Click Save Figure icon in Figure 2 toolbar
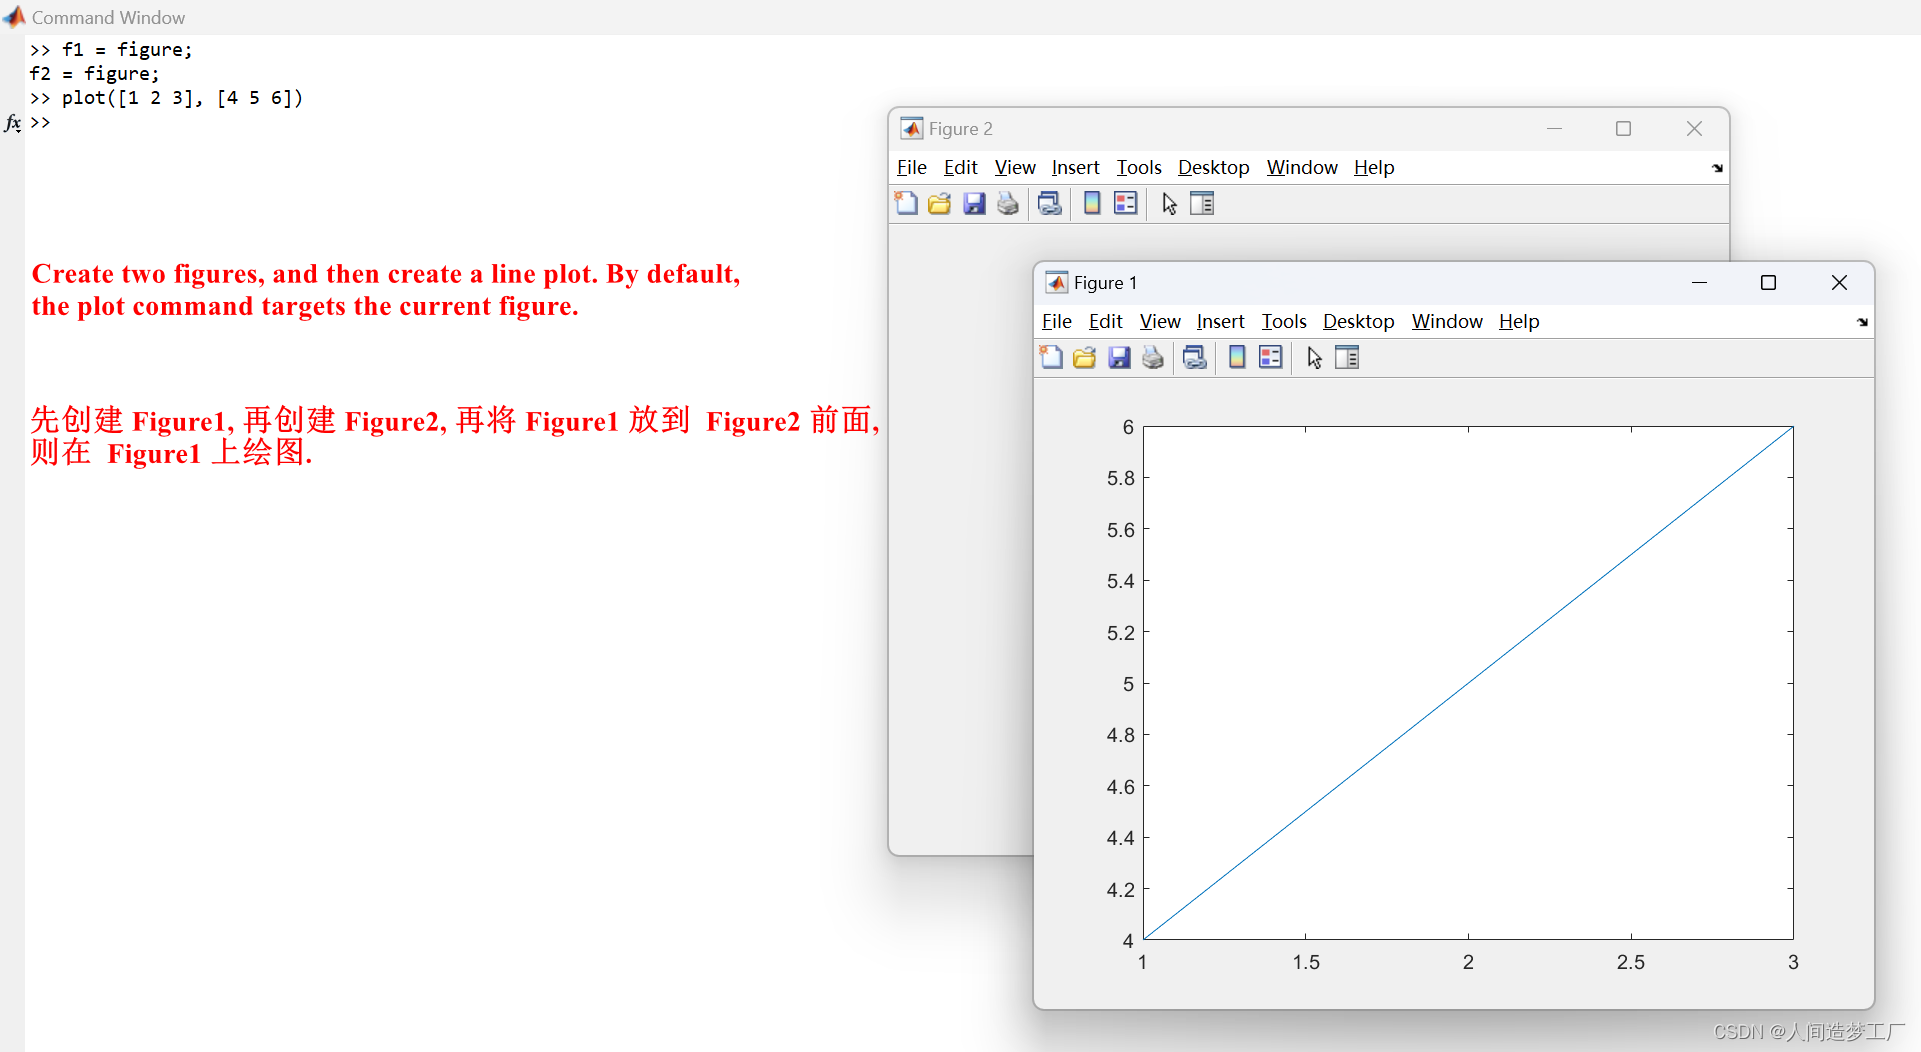Image resolution: width=1921 pixels, height=1052 pixels. click(974, 203)
